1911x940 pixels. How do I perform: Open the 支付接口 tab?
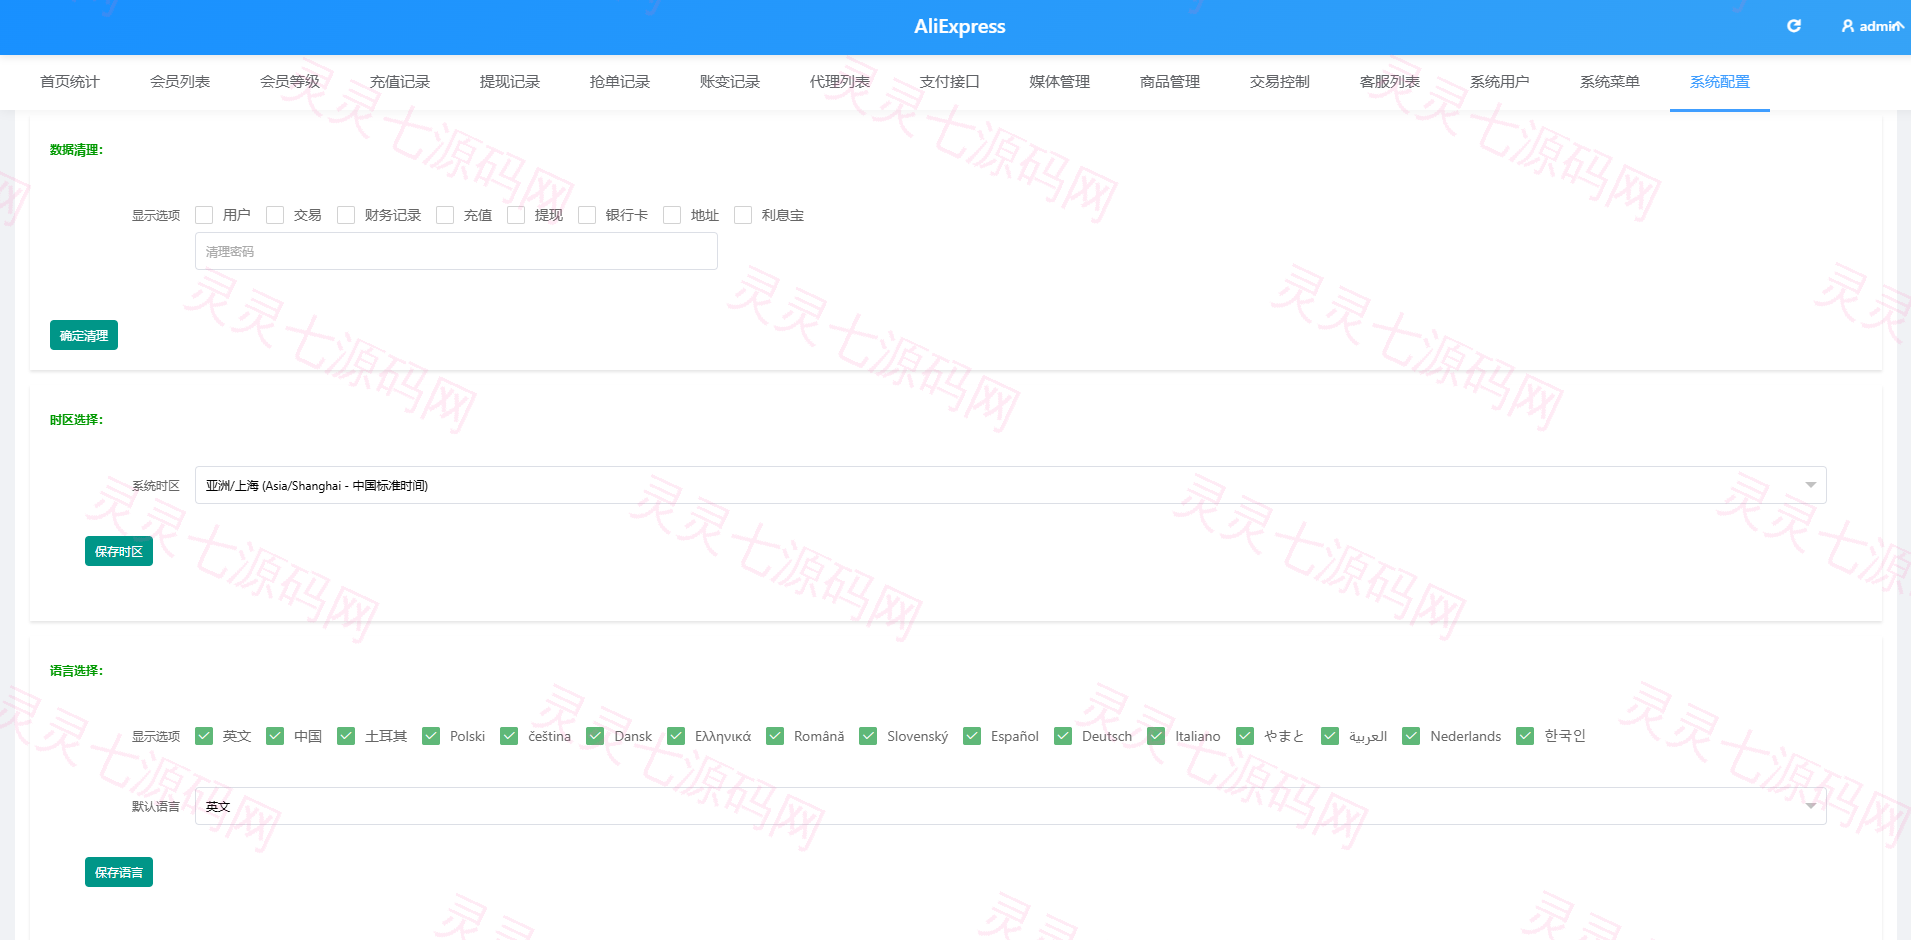point(950,82)
